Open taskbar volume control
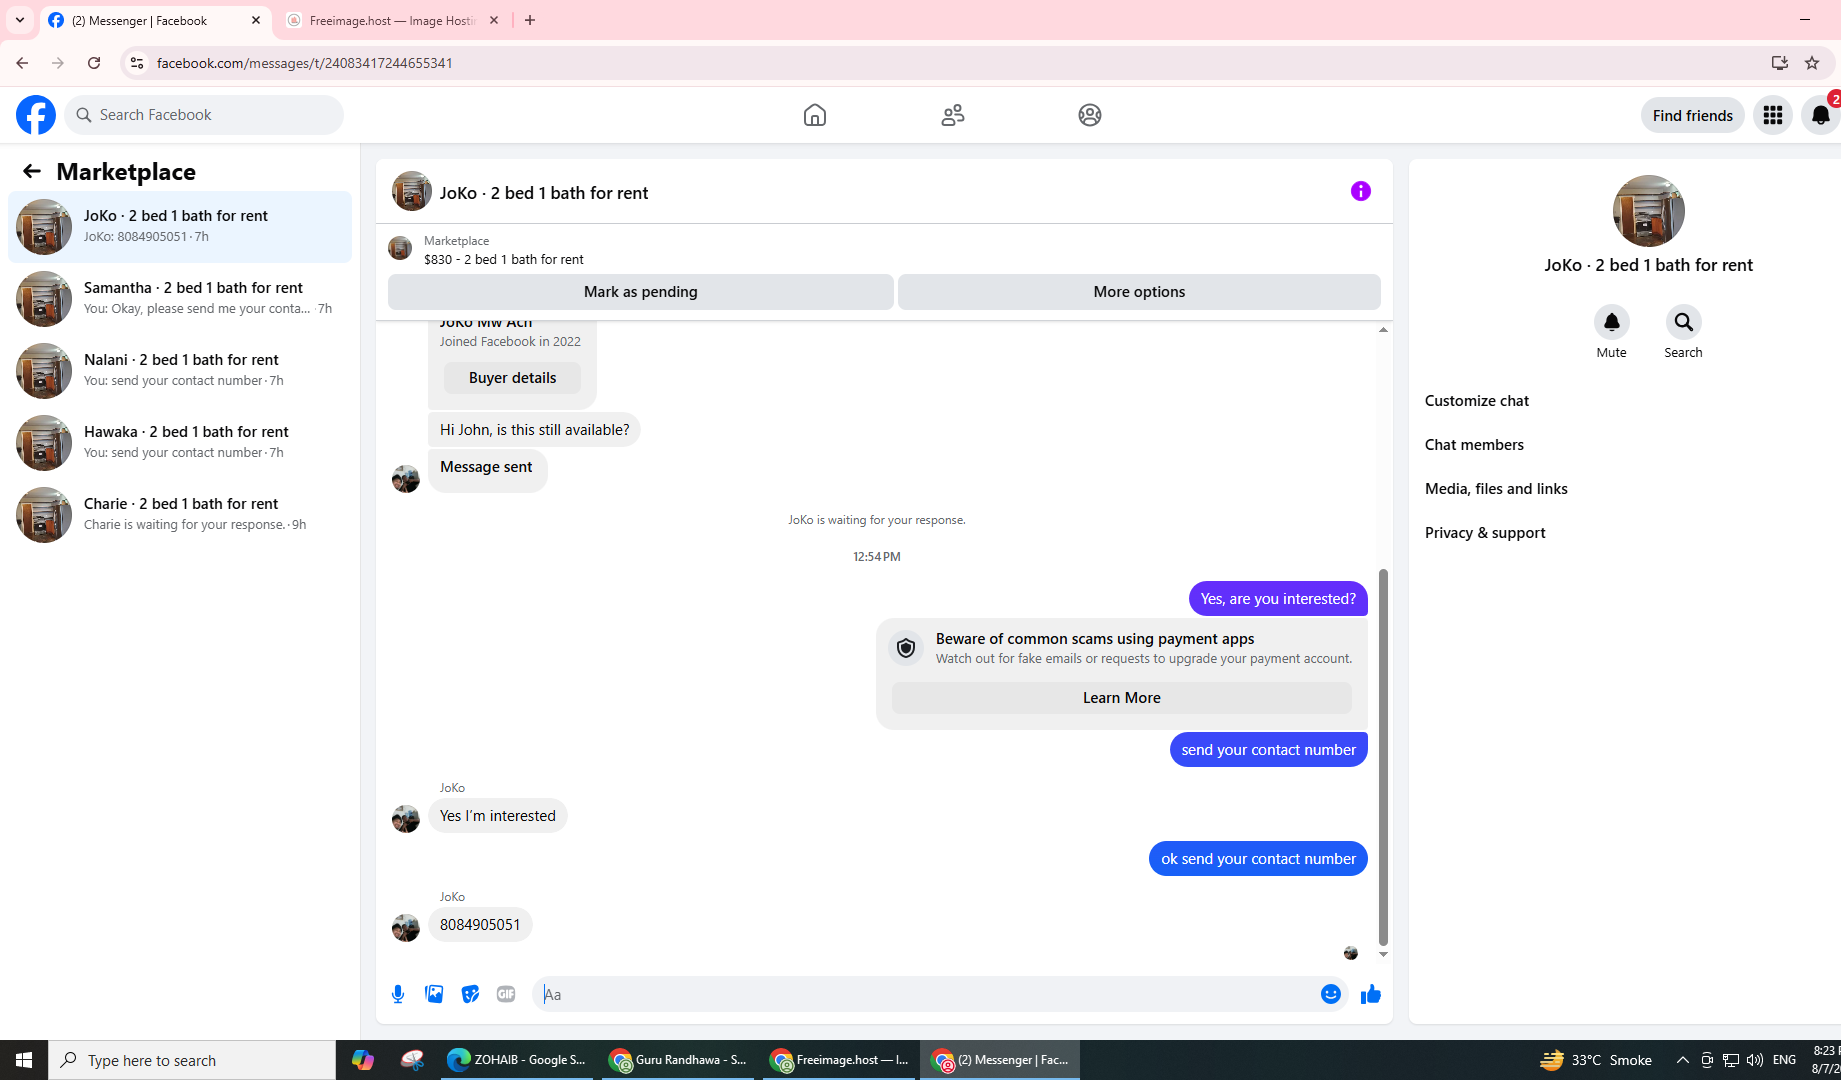1841x1080 pixels. click(x=1755, y=1060)
